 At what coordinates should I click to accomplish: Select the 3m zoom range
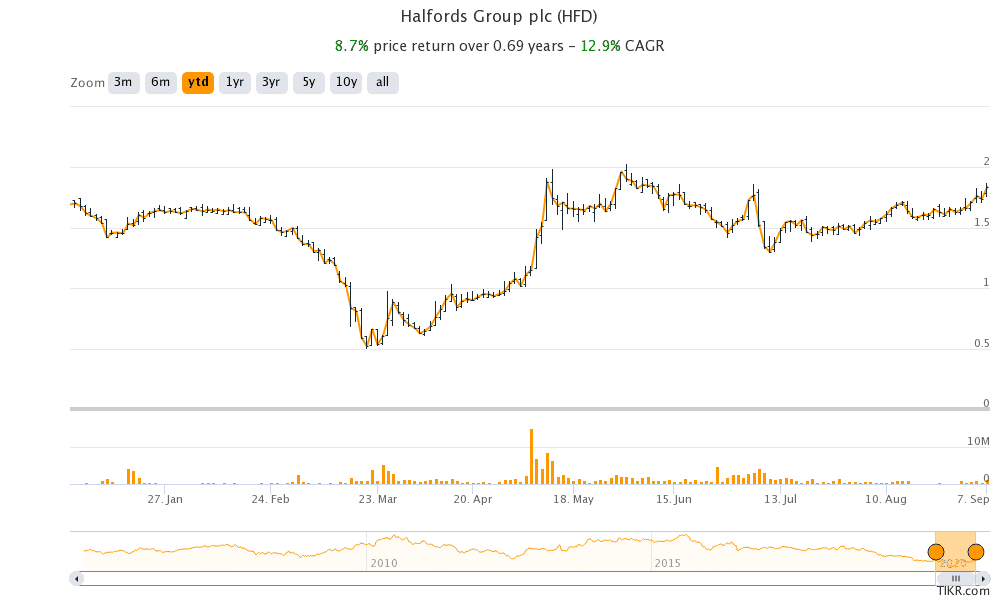tap(124, 82)
